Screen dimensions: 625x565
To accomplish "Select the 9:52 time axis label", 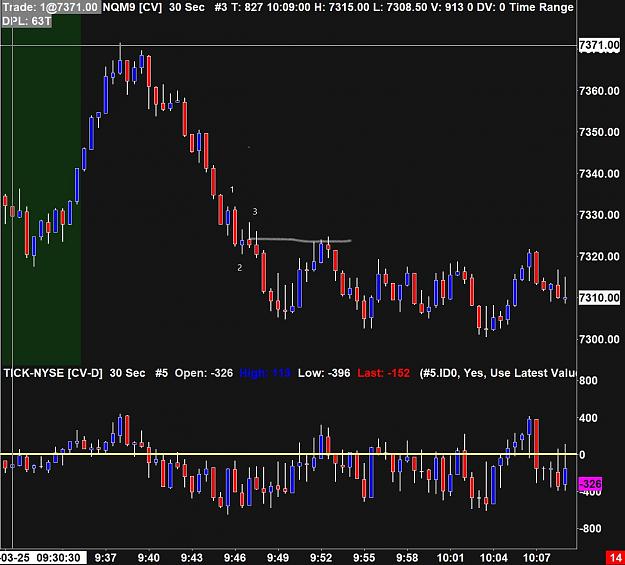I will click(x=321, y=557).
